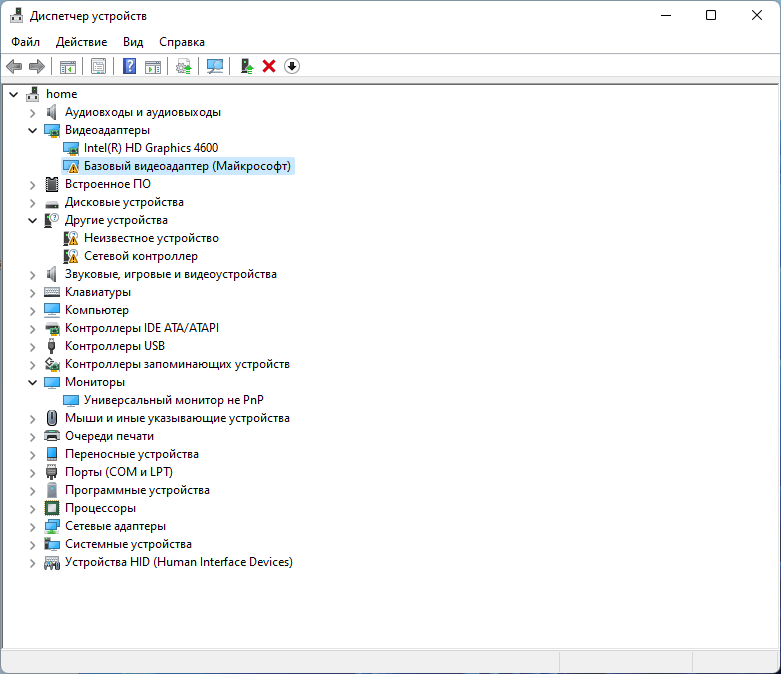781x674 pixels.
Task: Click the Процессоры CPU icon
Action: tap(52, 508)
